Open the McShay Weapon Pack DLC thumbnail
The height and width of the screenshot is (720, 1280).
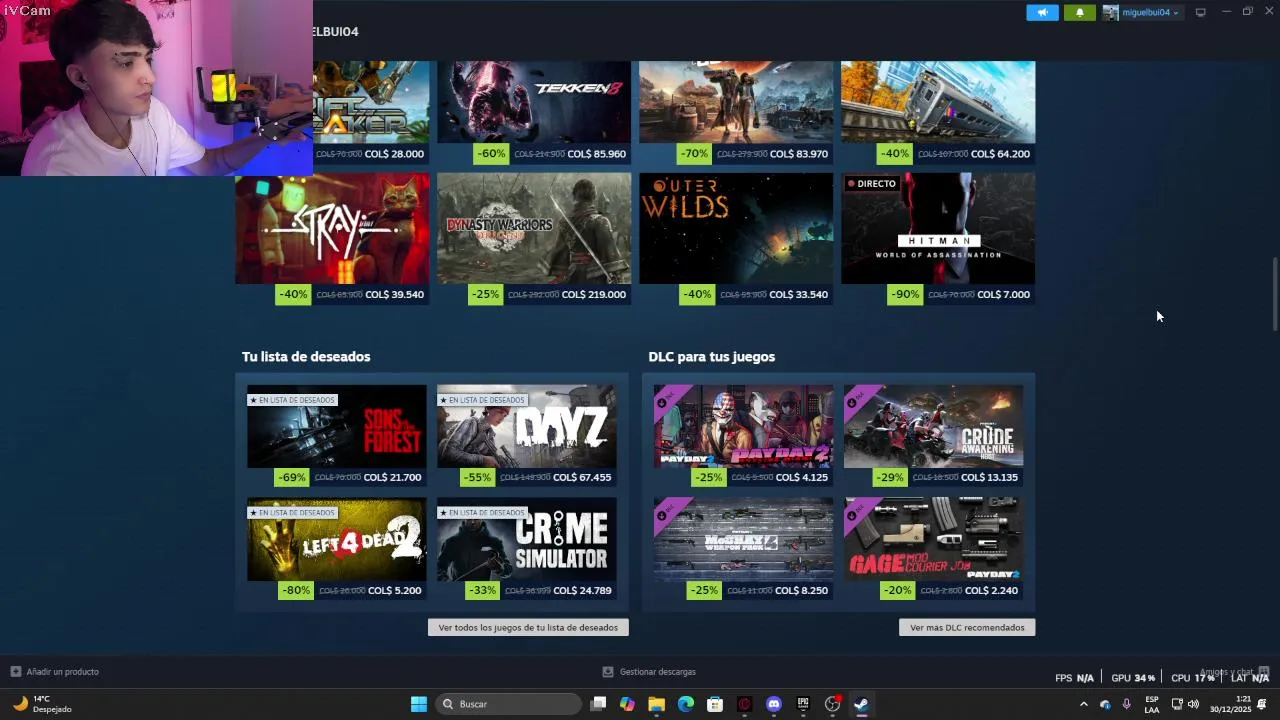[744, 539]
